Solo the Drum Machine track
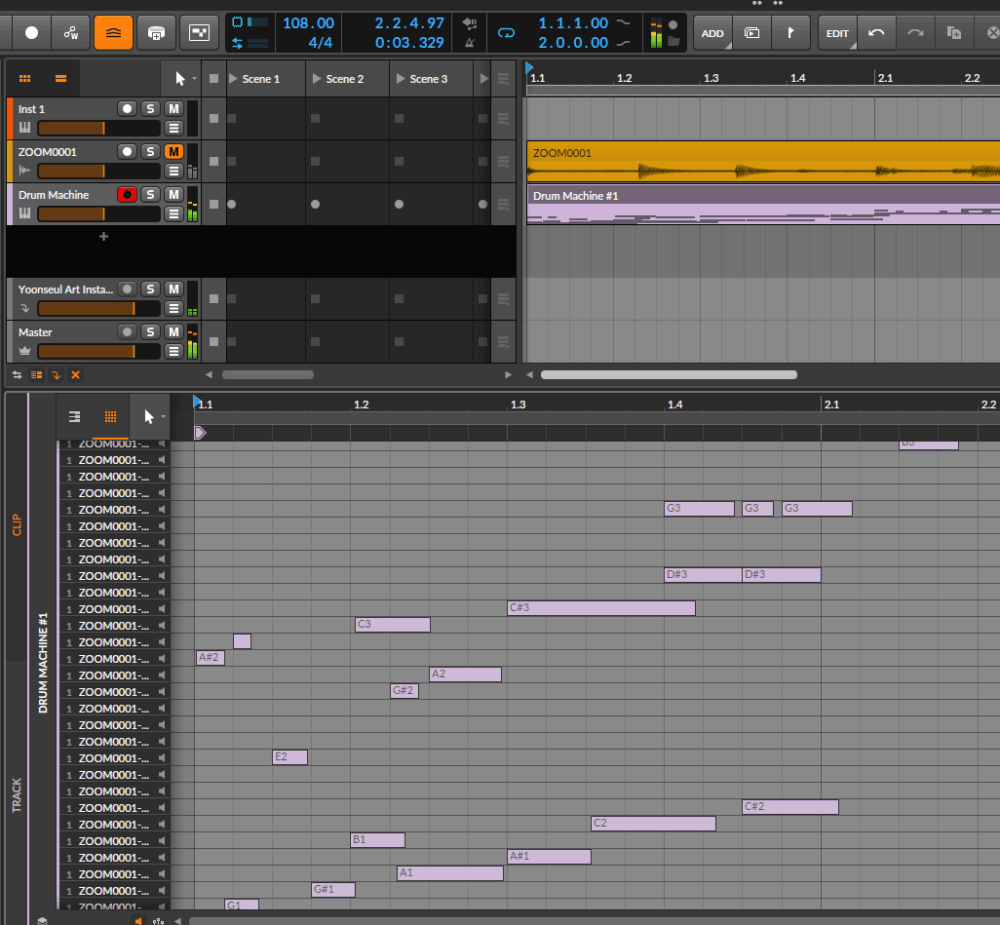This screenshot has width=1000, height=925. tap(150, 194)
